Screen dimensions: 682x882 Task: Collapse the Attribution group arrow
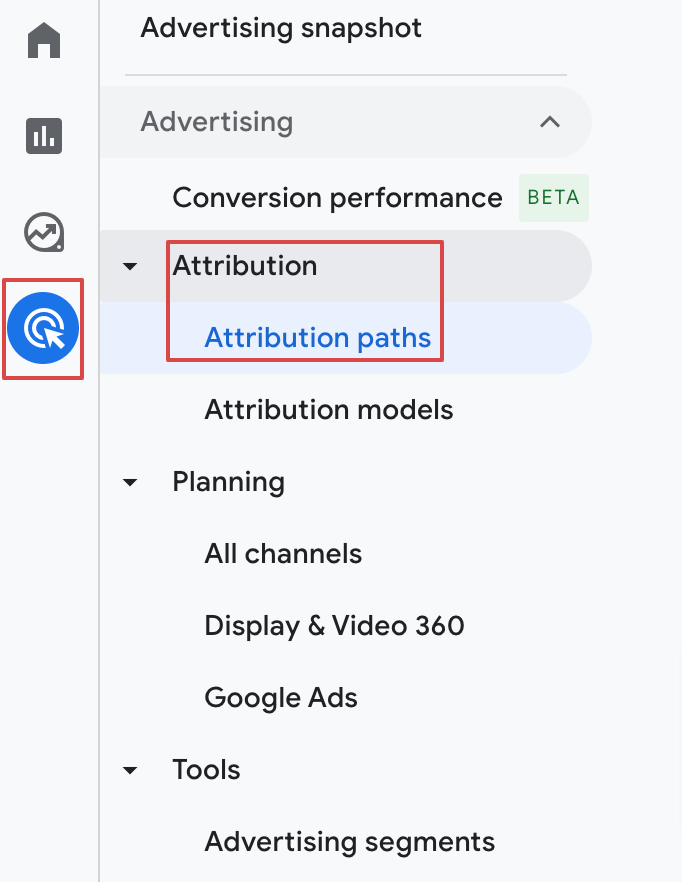[x=130, y=266]
